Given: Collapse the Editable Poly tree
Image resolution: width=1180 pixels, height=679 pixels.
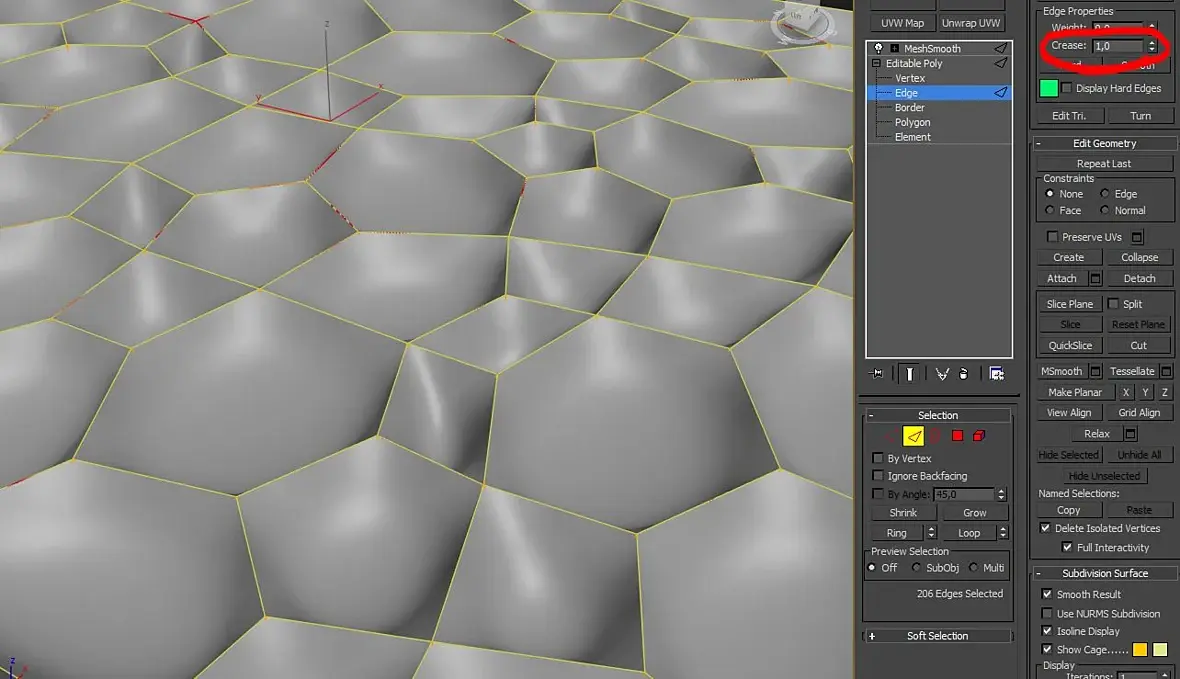Looking at the screenshot, I should (877, 63).
